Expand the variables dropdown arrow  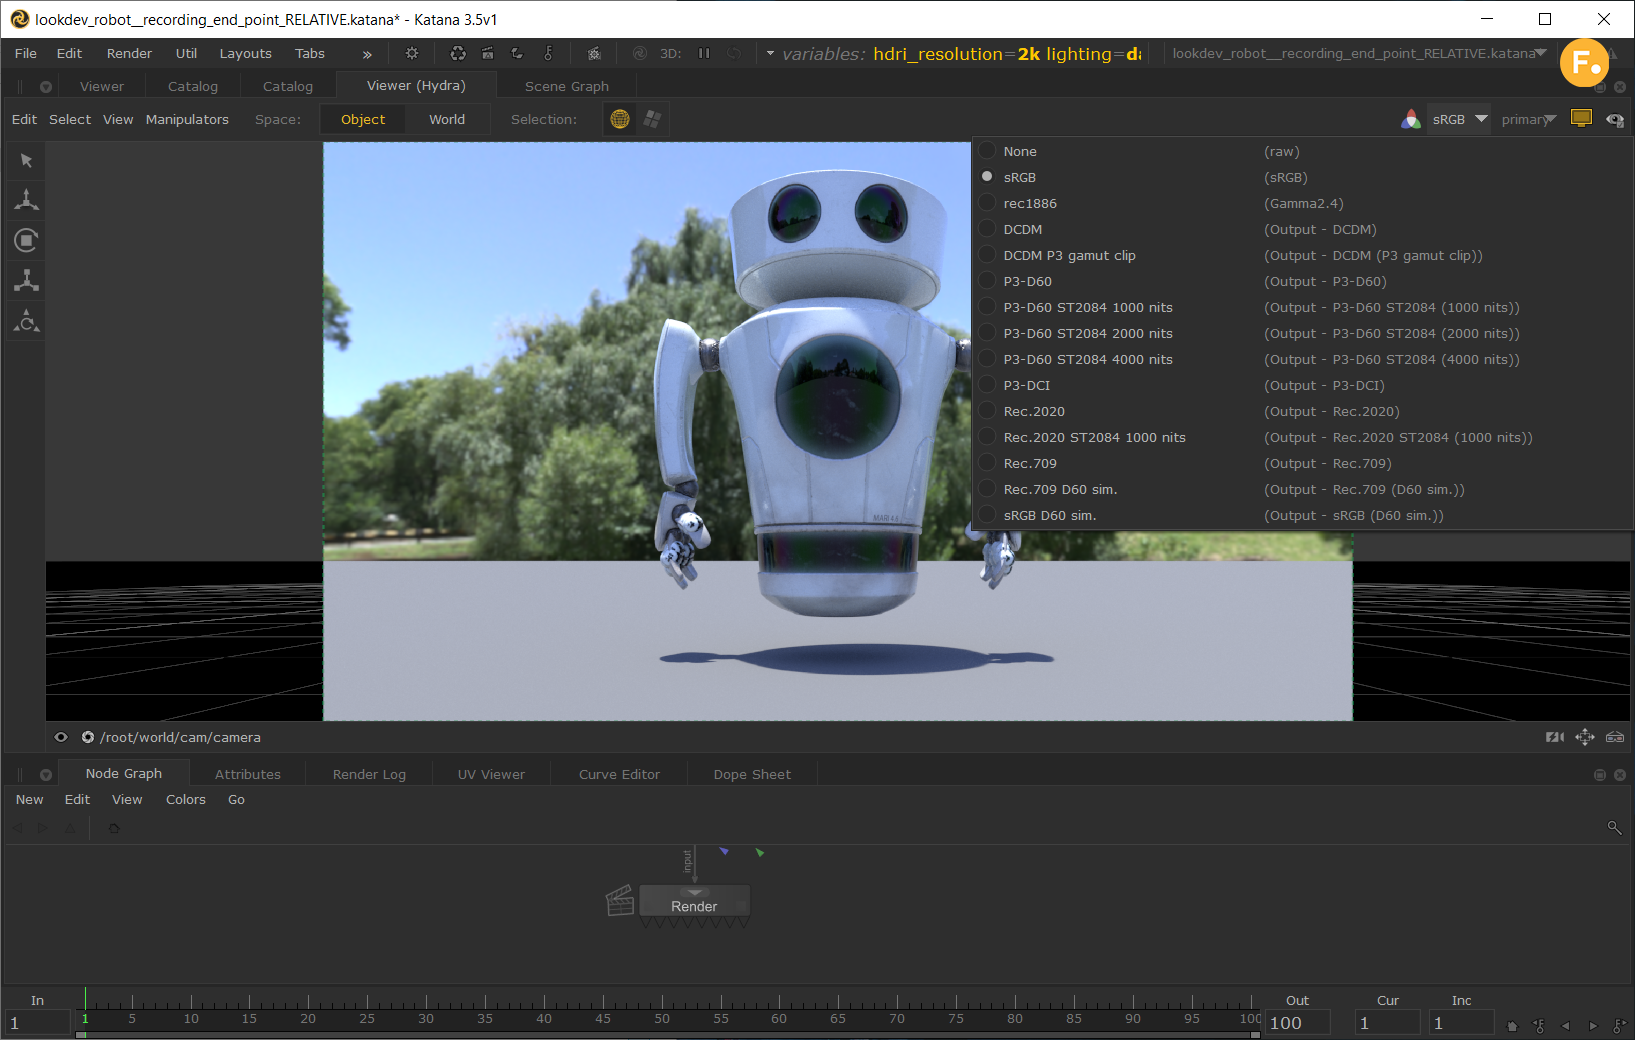[770, 53]
